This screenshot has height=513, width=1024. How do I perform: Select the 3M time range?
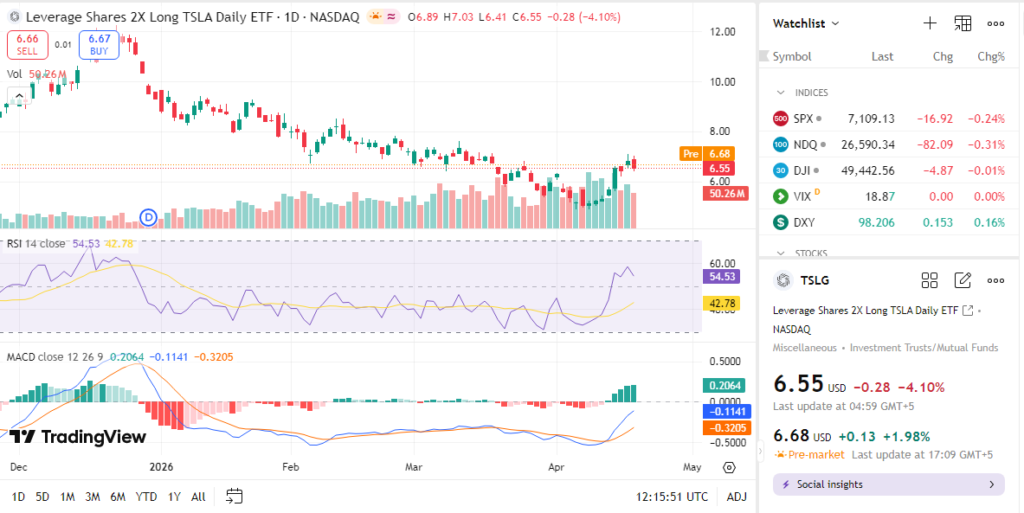[x=92, y=497]
